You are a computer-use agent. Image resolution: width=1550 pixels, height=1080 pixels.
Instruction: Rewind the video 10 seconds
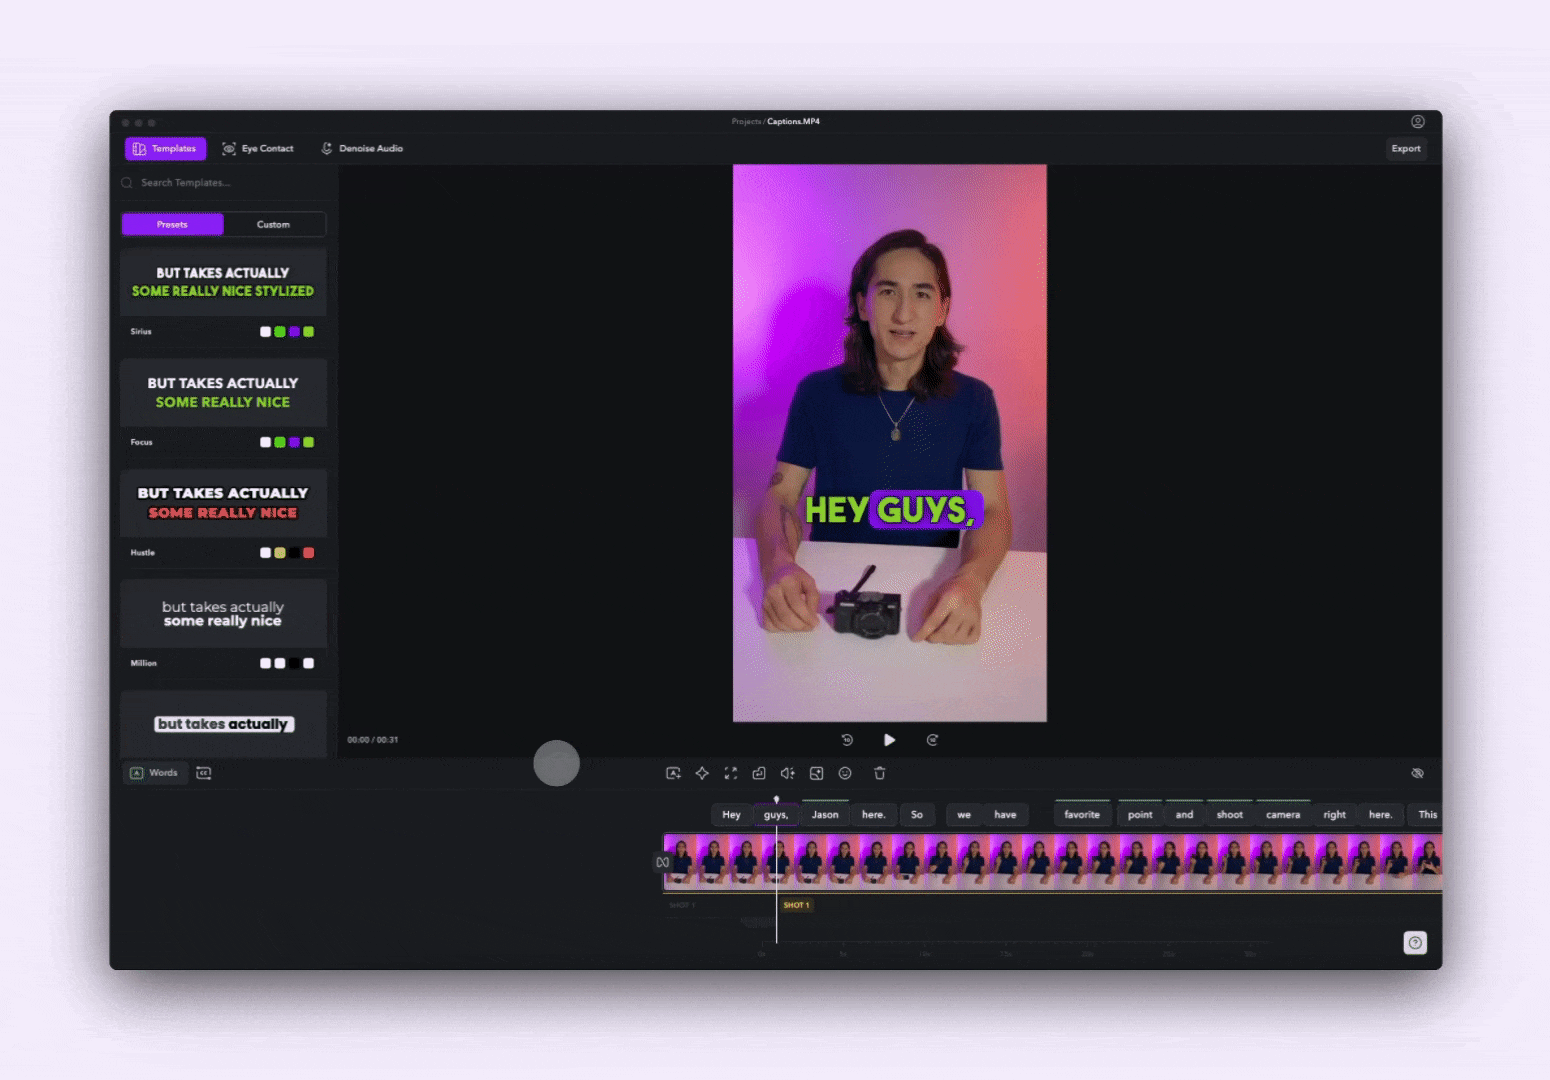(847, 740)
